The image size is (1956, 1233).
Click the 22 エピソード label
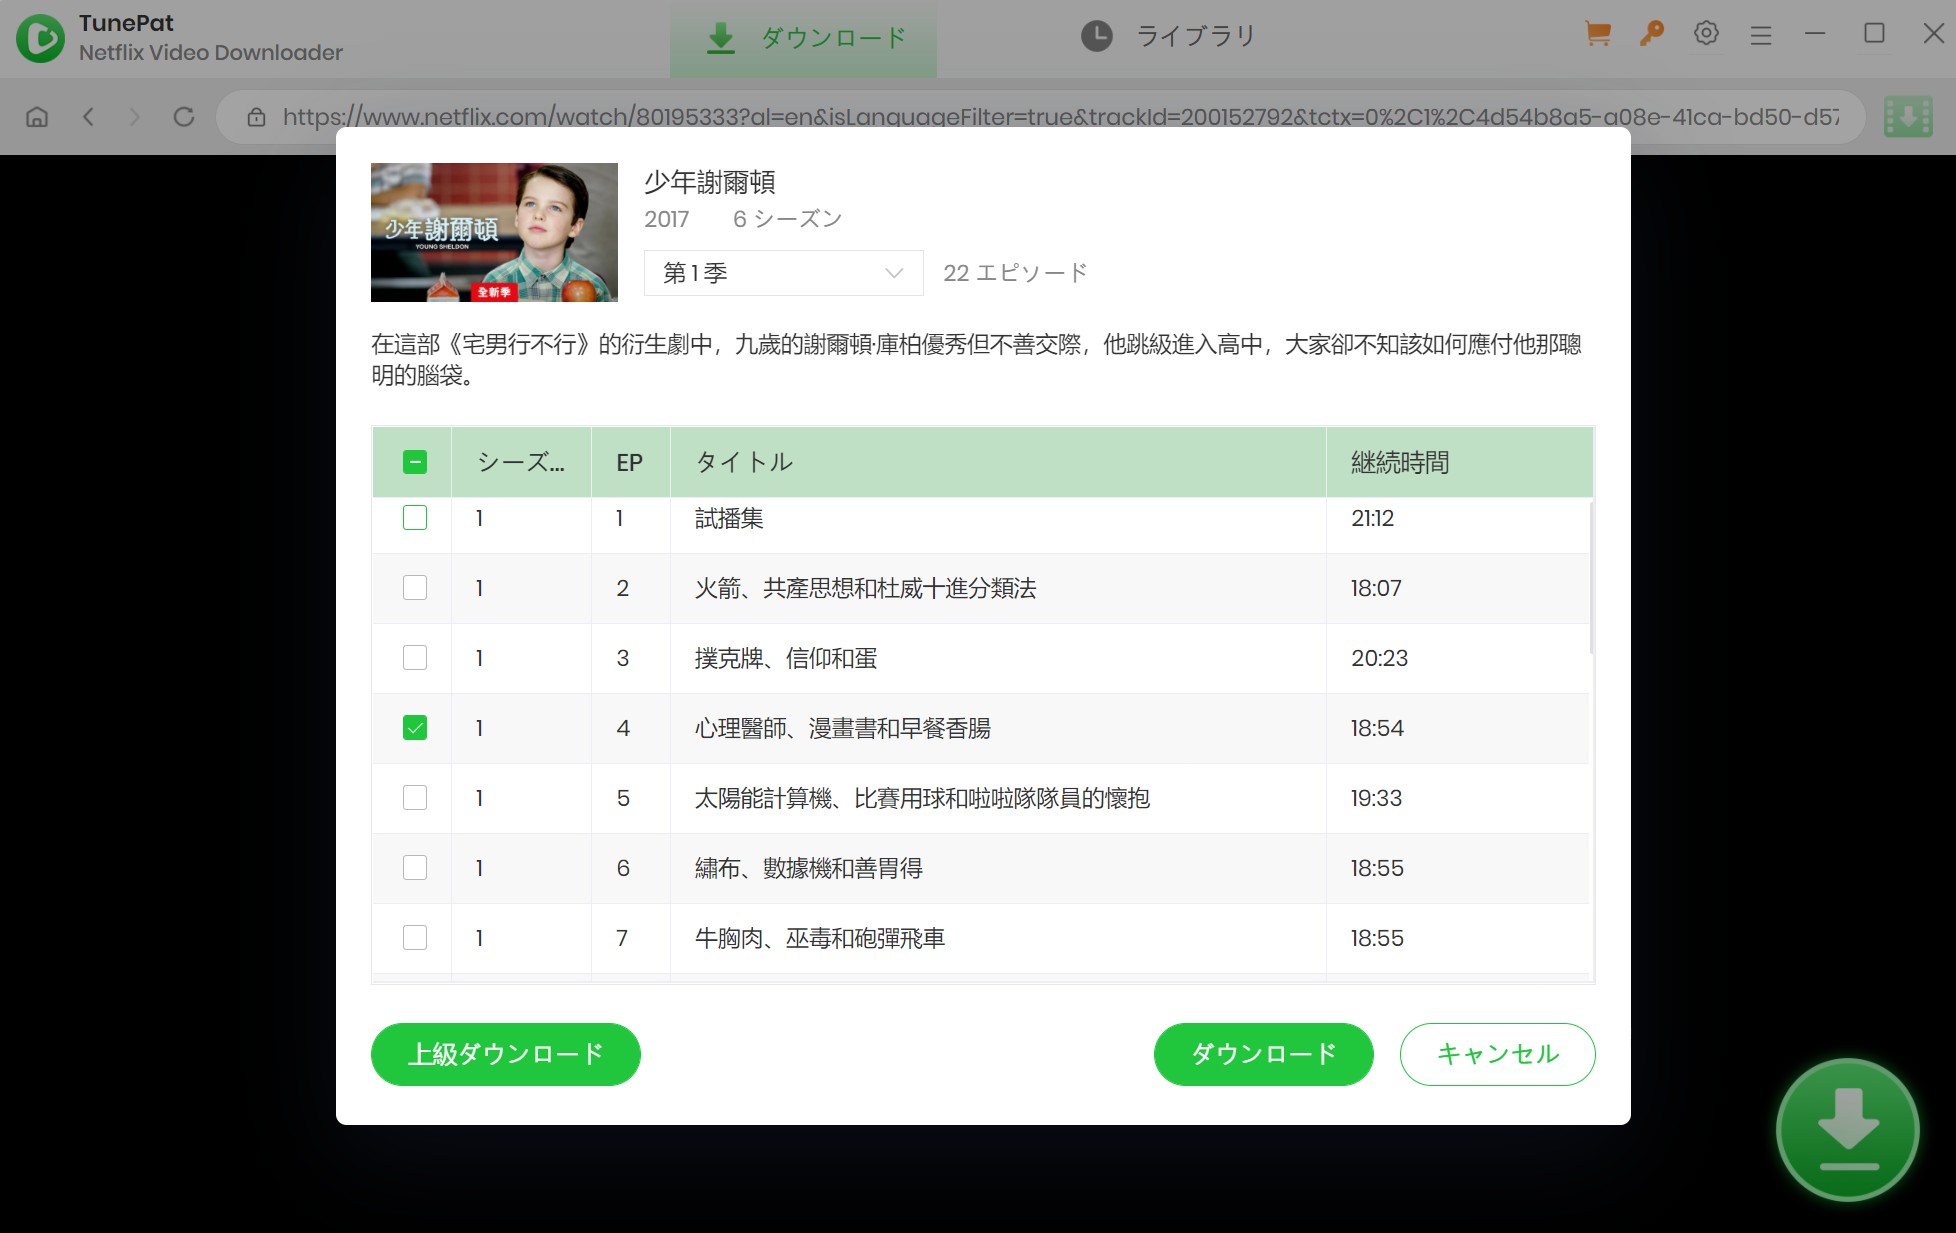pyautogui.click(x=1015, y=273)
